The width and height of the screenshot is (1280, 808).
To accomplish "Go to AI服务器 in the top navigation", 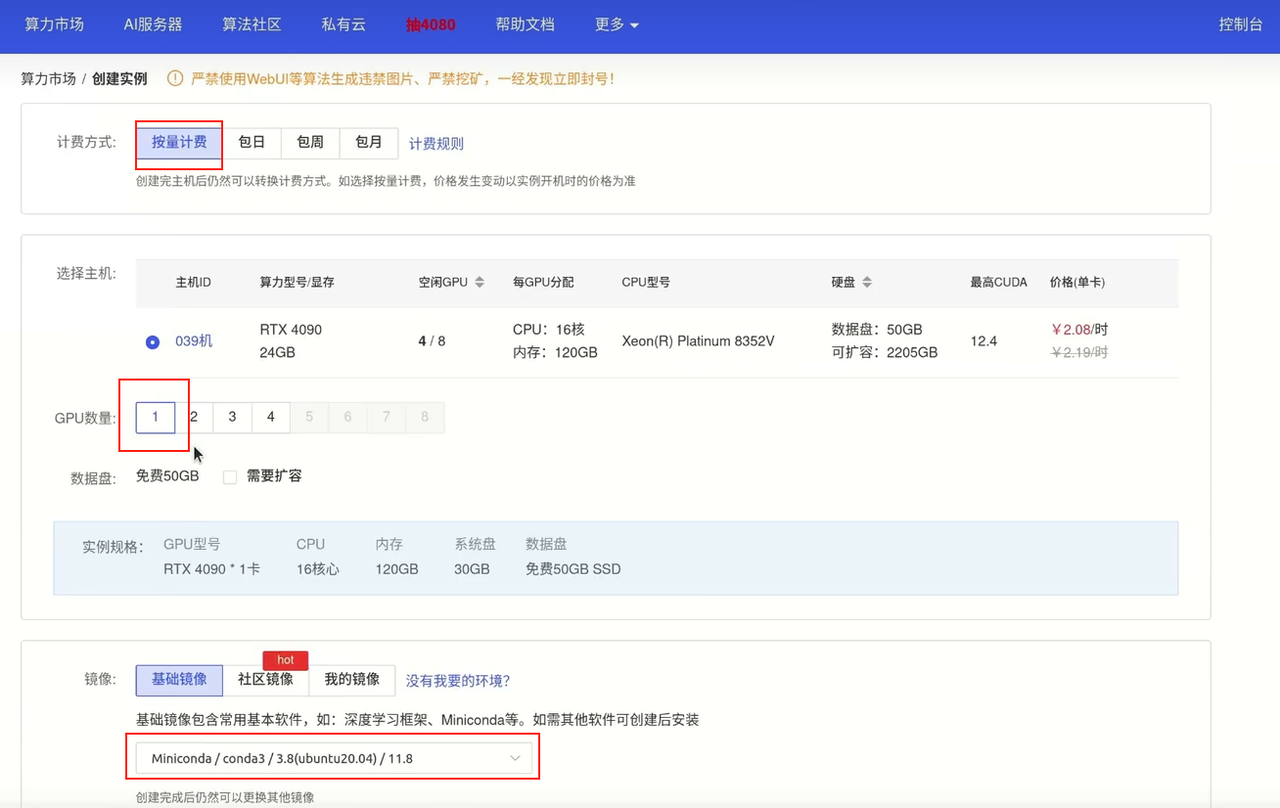I will coord(153,24).
